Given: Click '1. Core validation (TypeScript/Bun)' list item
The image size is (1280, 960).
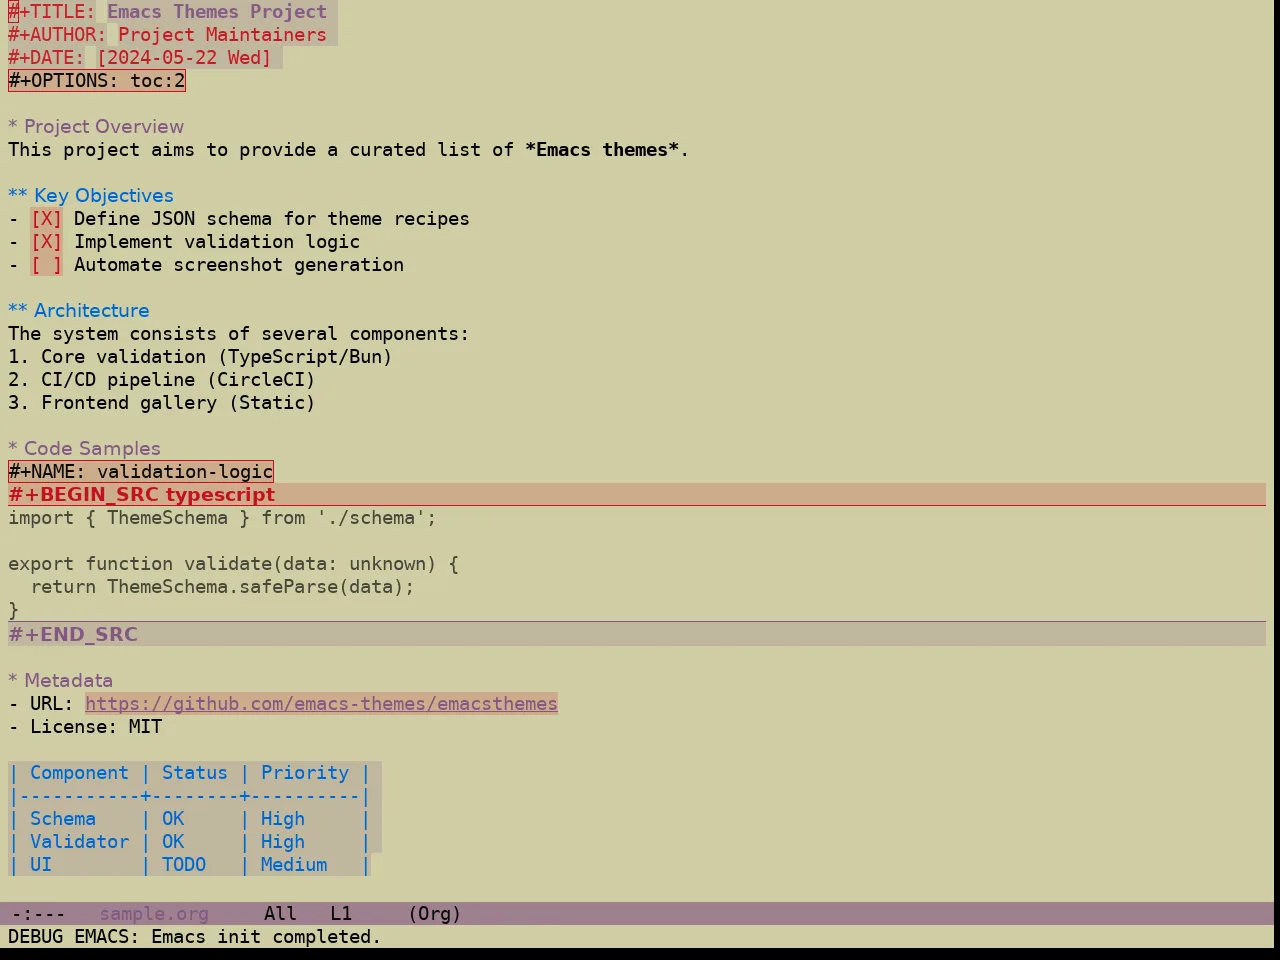Looking at the screenshot, I should point(200,357).
